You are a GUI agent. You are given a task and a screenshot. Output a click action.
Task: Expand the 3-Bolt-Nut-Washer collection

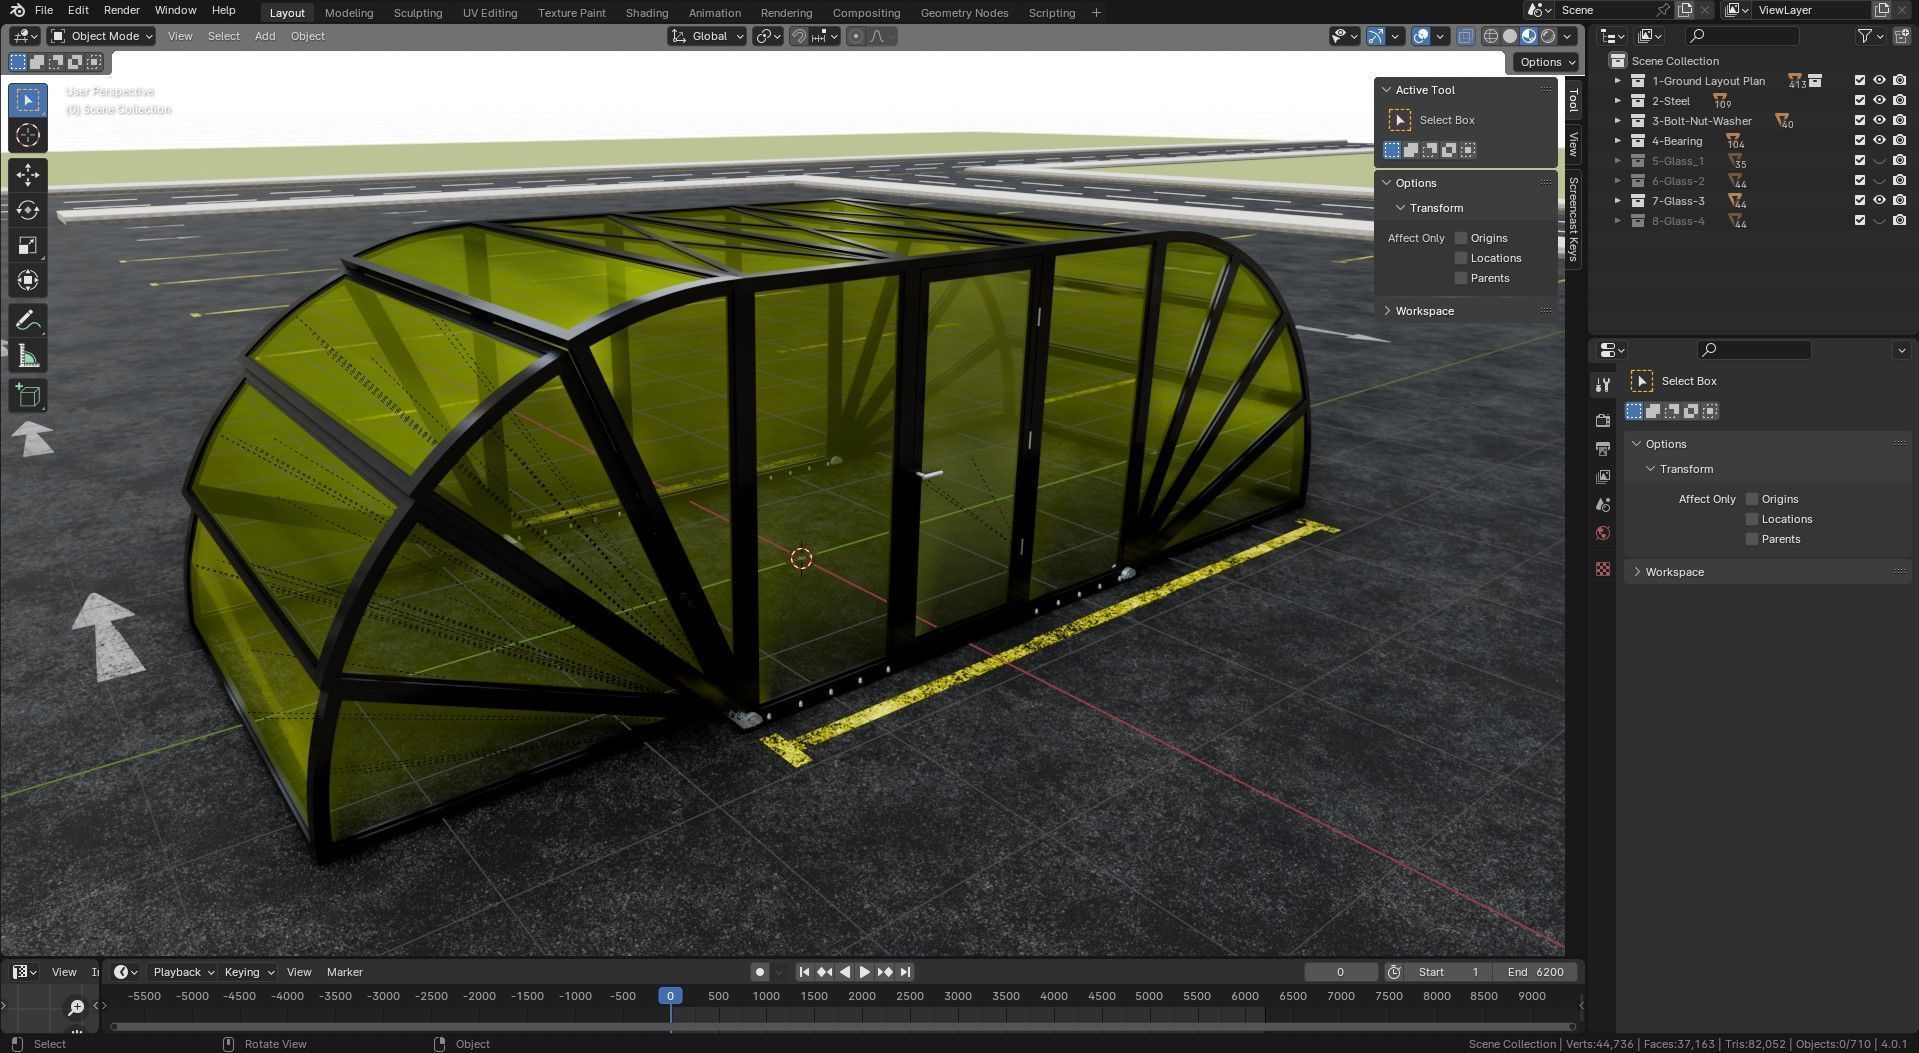pyautogui.click(x=1617, y=121)
